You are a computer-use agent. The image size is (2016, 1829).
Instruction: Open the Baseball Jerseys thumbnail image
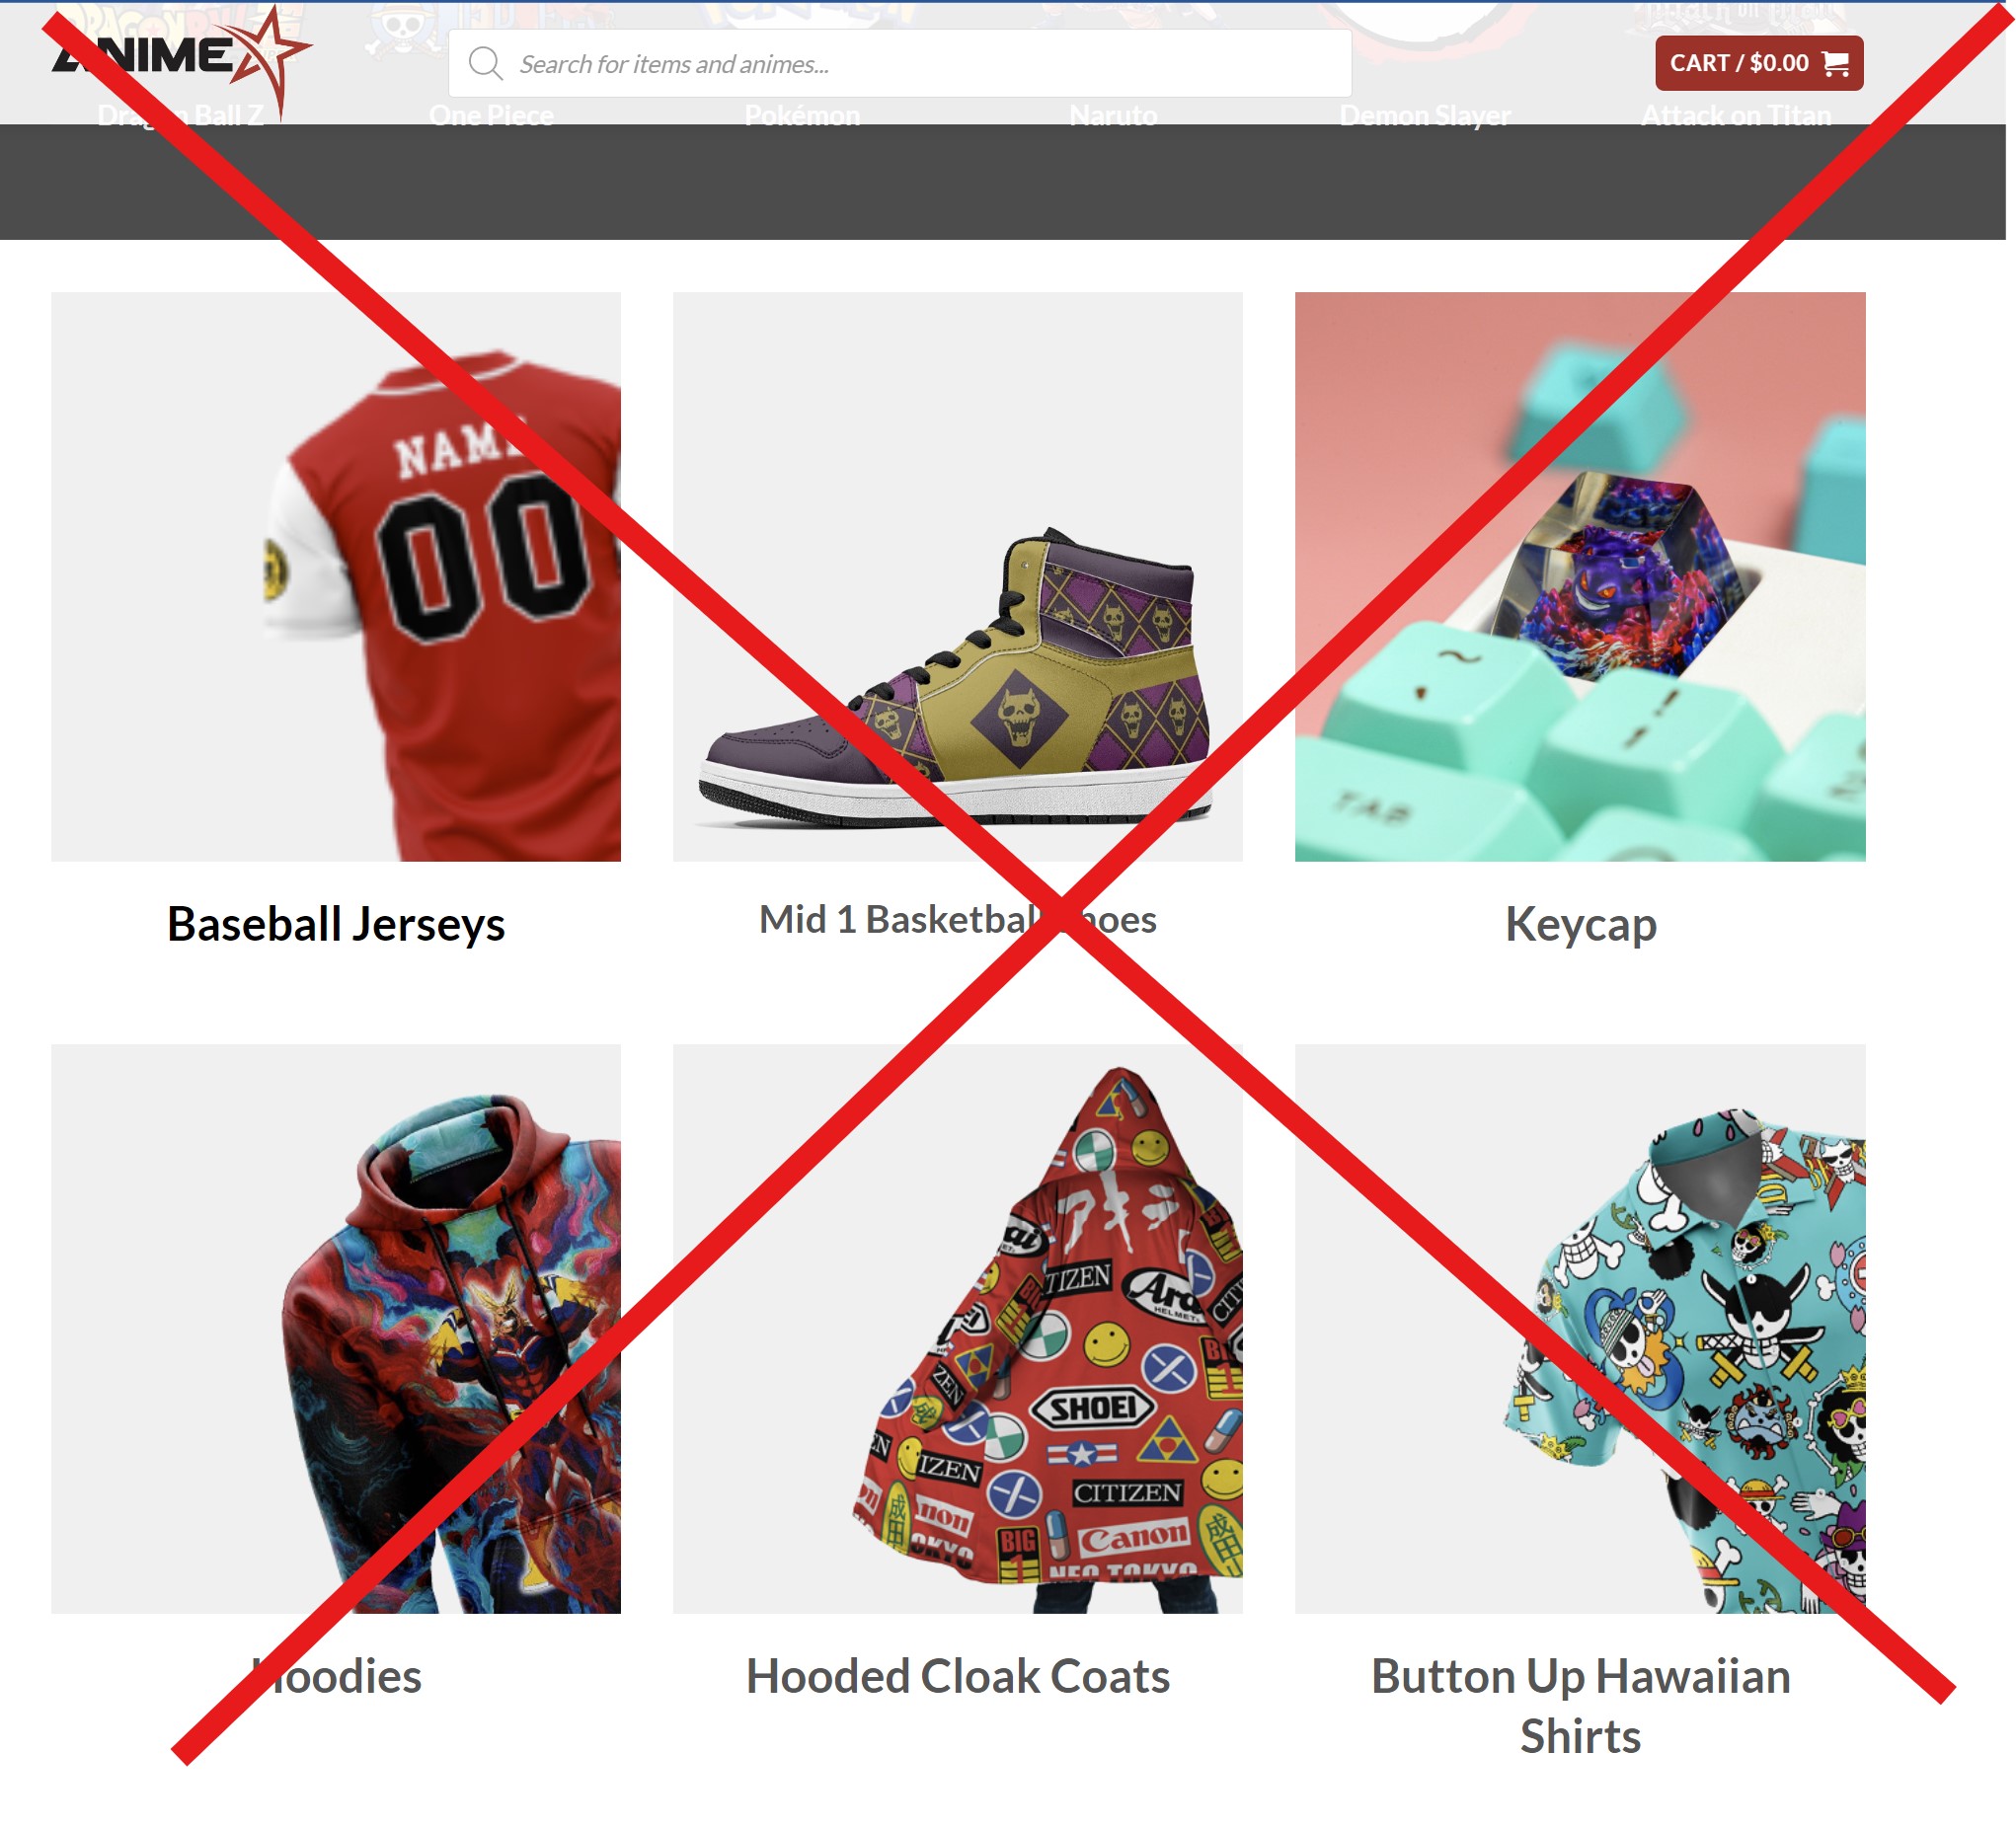click(336, 577)
